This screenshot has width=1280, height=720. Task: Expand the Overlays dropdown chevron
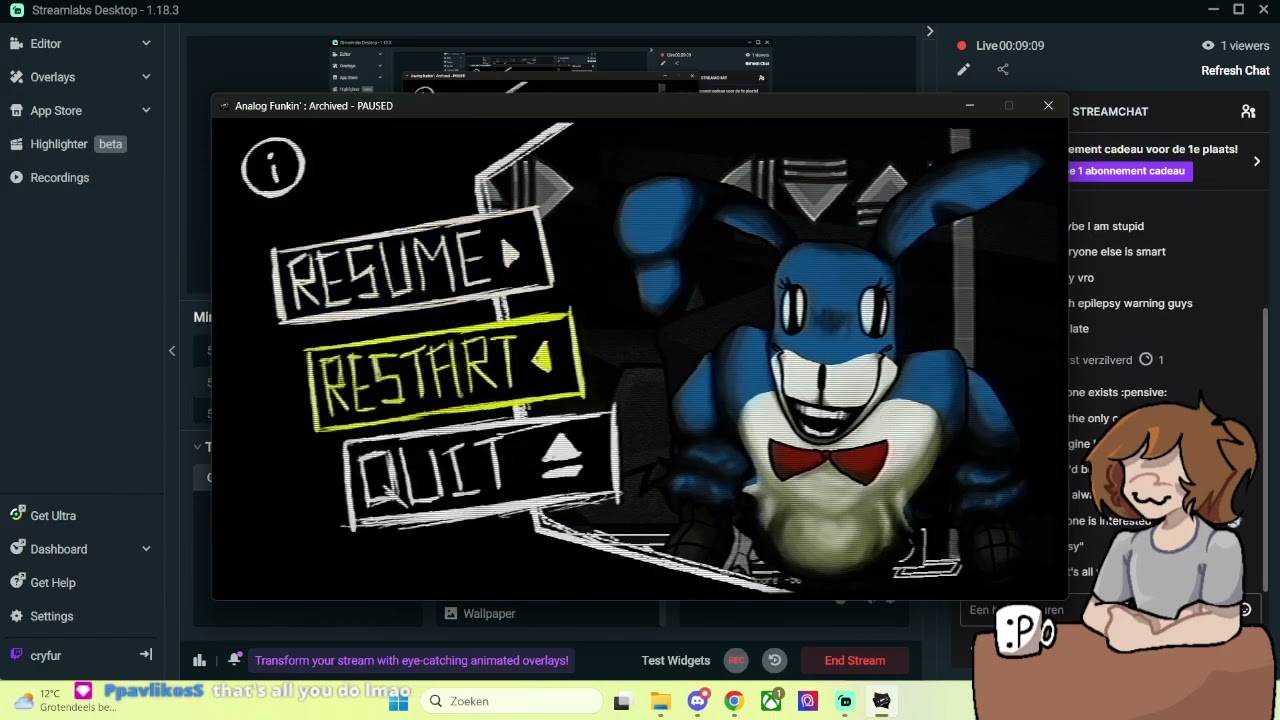(x=146, y=77)
